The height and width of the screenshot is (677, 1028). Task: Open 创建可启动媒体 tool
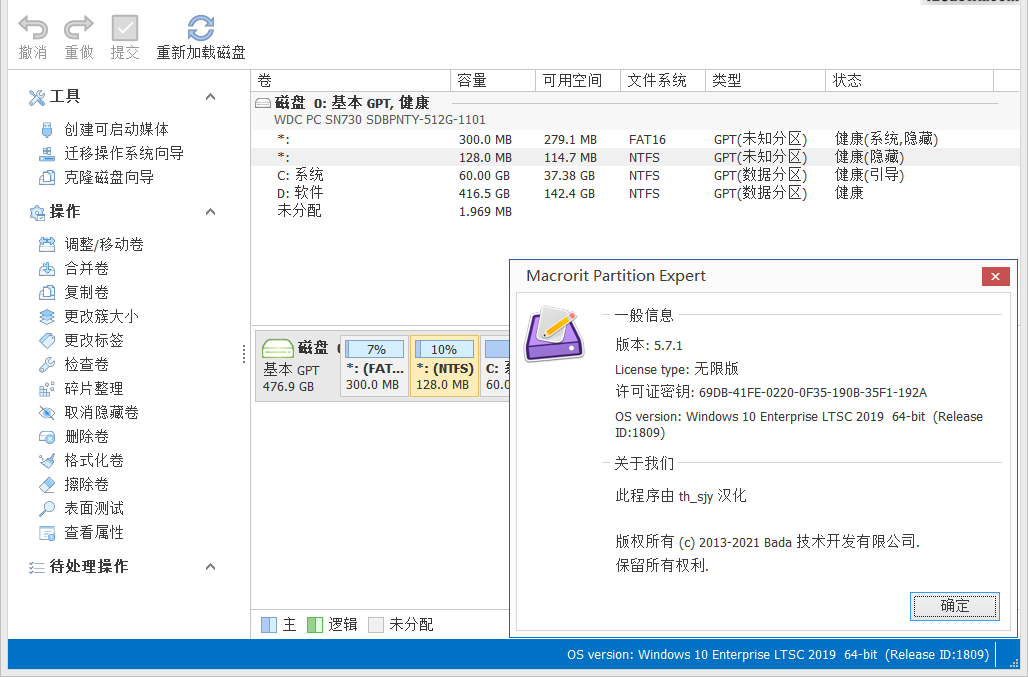click(116, 130)
